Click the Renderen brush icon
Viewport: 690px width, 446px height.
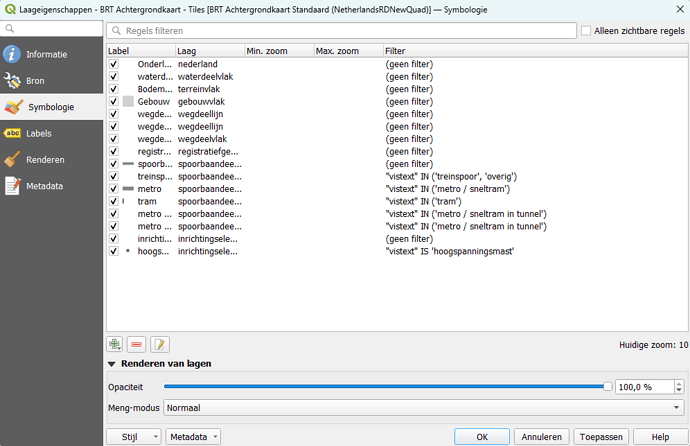pos(12,159)
